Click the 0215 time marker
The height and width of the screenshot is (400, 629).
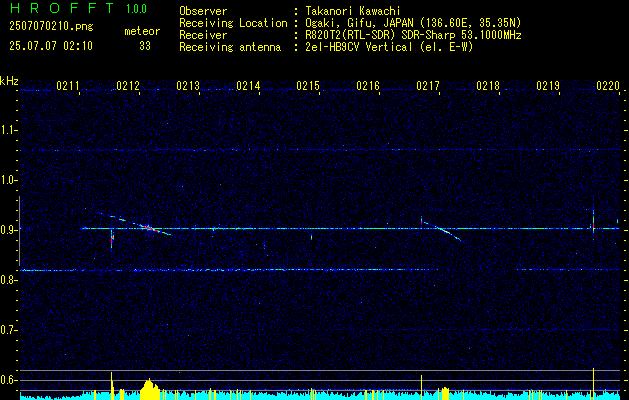(308, 85)
